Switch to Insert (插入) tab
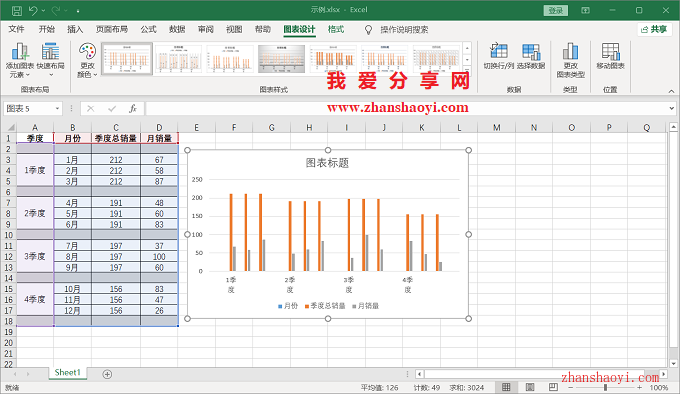Image resolution: width=680 pixels, height=394 pixels. pos(75,29)
